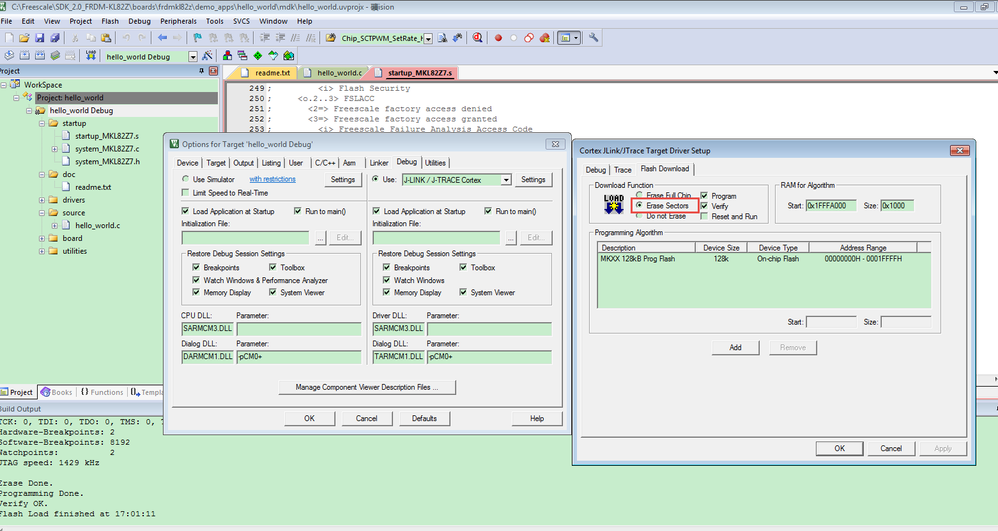Translate the current file using the toolbar icon
The image size is (998, 531).
tap(9, 56)
